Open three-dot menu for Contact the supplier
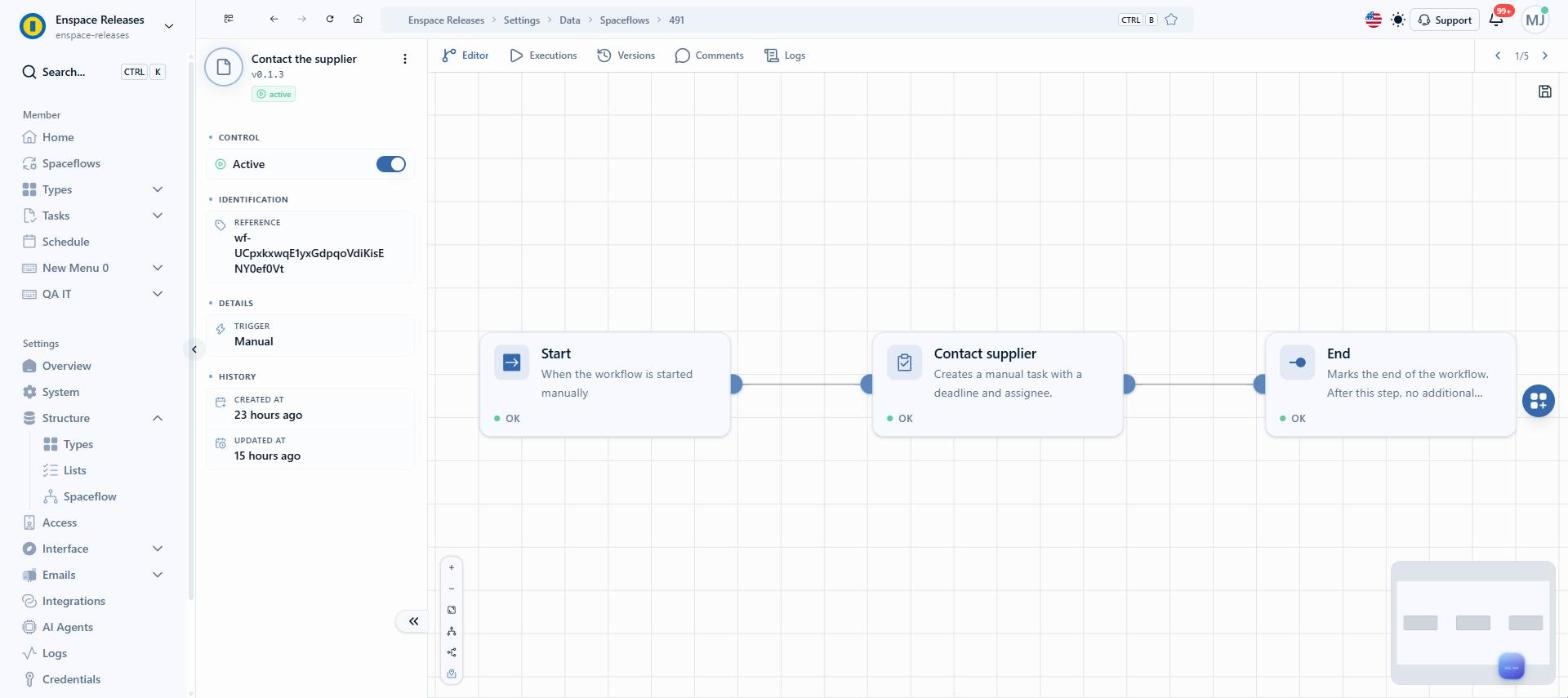The image size is (1568, 698). pos(405,59)
